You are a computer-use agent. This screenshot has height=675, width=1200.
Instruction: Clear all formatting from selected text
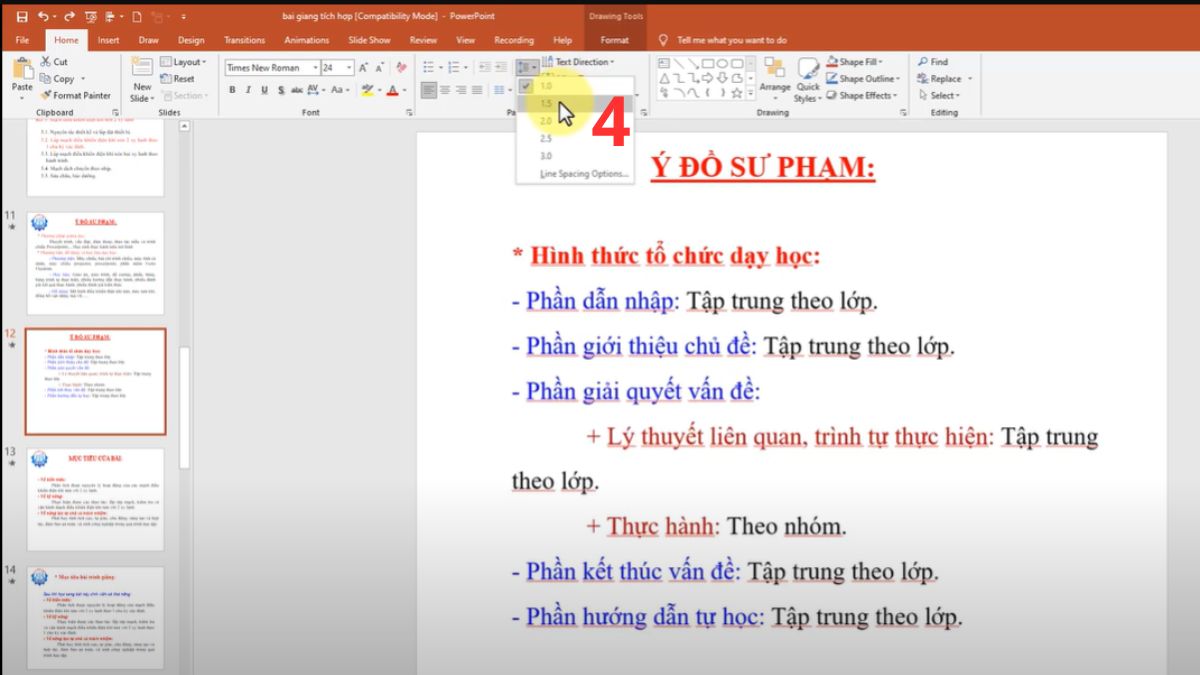coord(400,68)
